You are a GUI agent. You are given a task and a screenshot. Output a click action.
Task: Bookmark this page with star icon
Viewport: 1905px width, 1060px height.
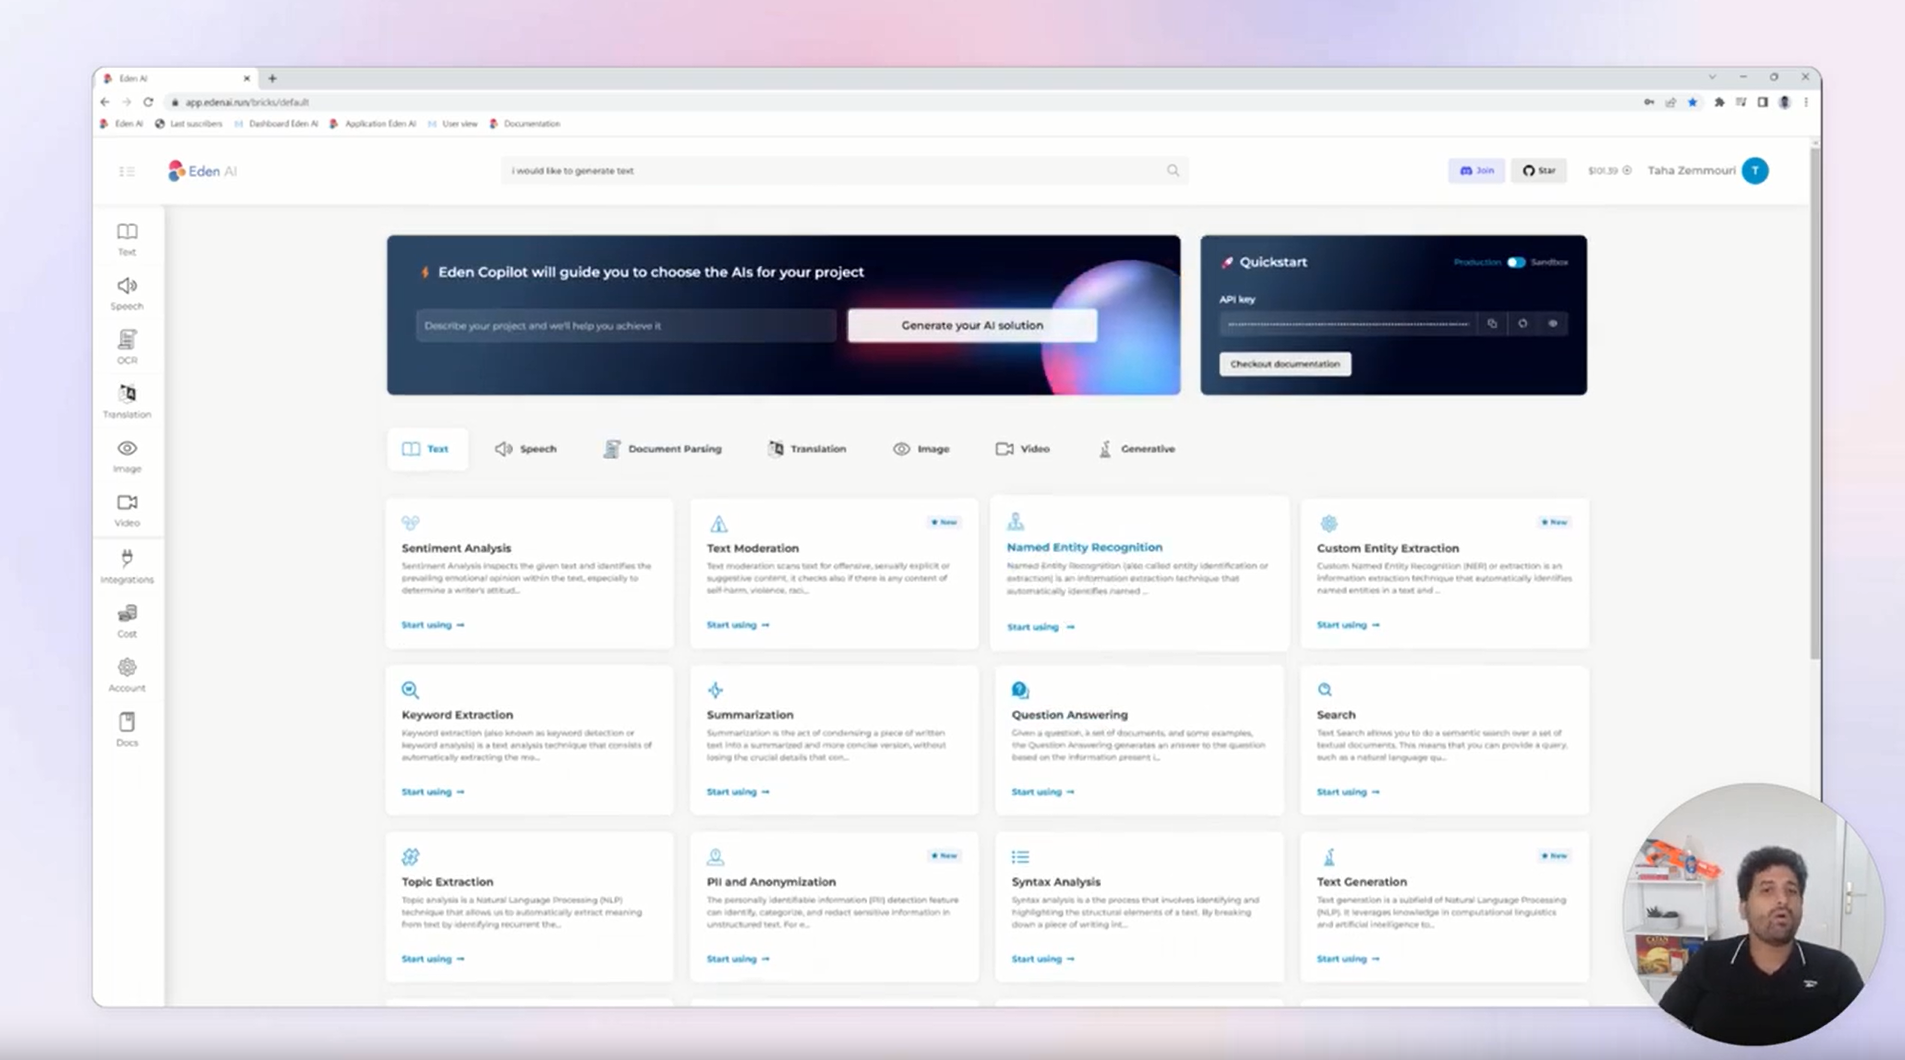(x=1692, y=102)
